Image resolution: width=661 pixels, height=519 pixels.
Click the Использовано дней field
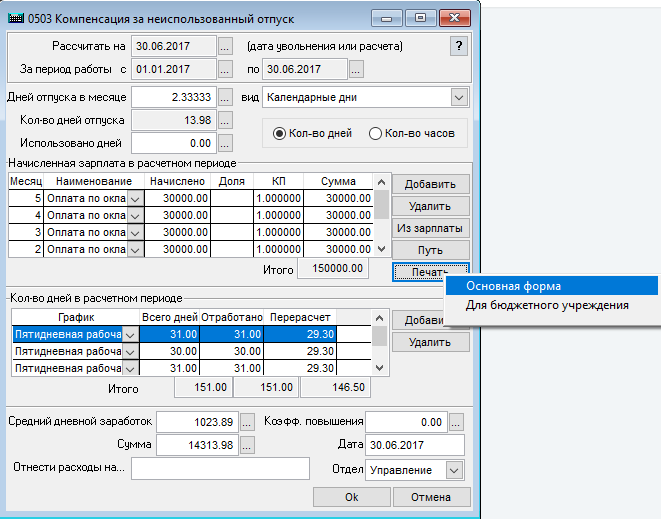pos(174,143)
